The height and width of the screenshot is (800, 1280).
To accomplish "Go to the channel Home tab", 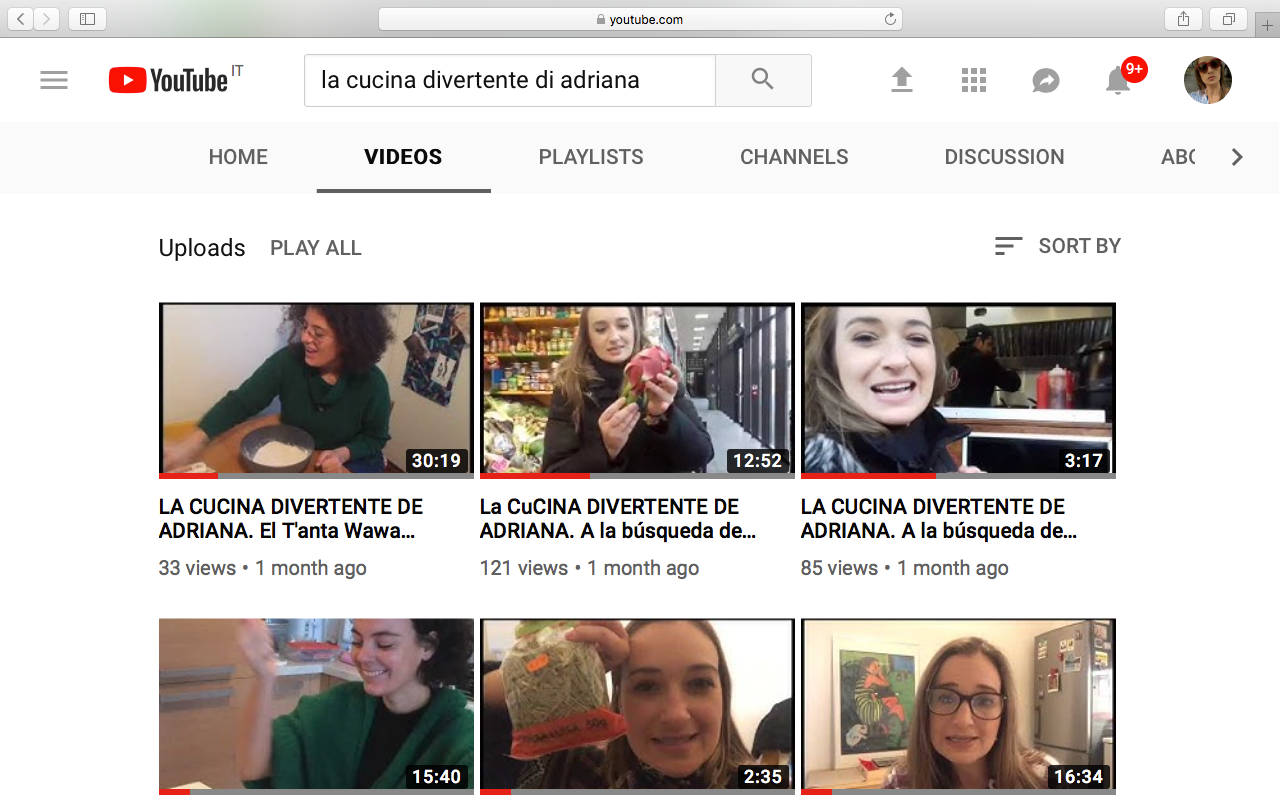I will [238, 157].
